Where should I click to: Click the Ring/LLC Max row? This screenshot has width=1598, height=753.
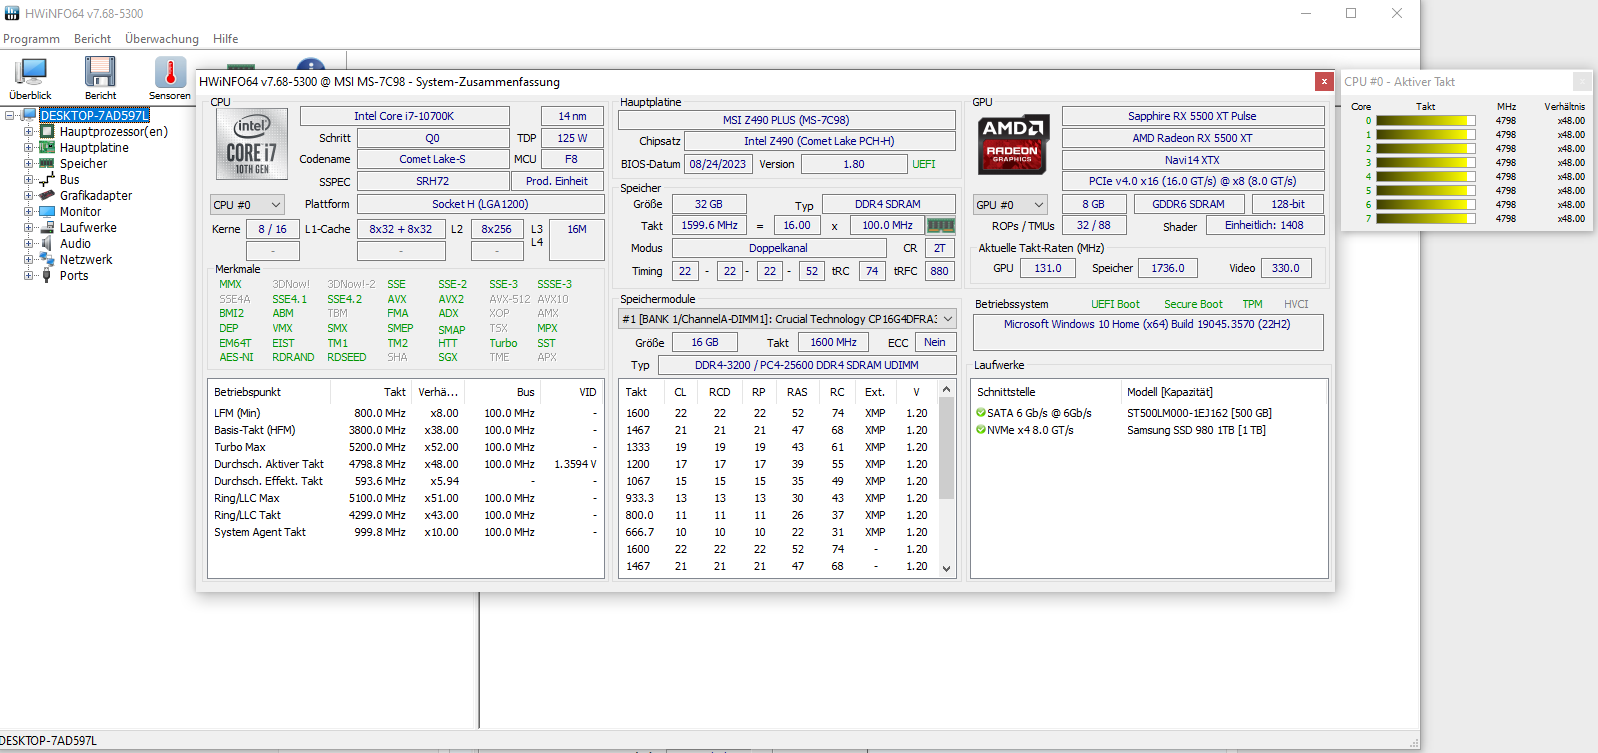click(x=405, y=498)
